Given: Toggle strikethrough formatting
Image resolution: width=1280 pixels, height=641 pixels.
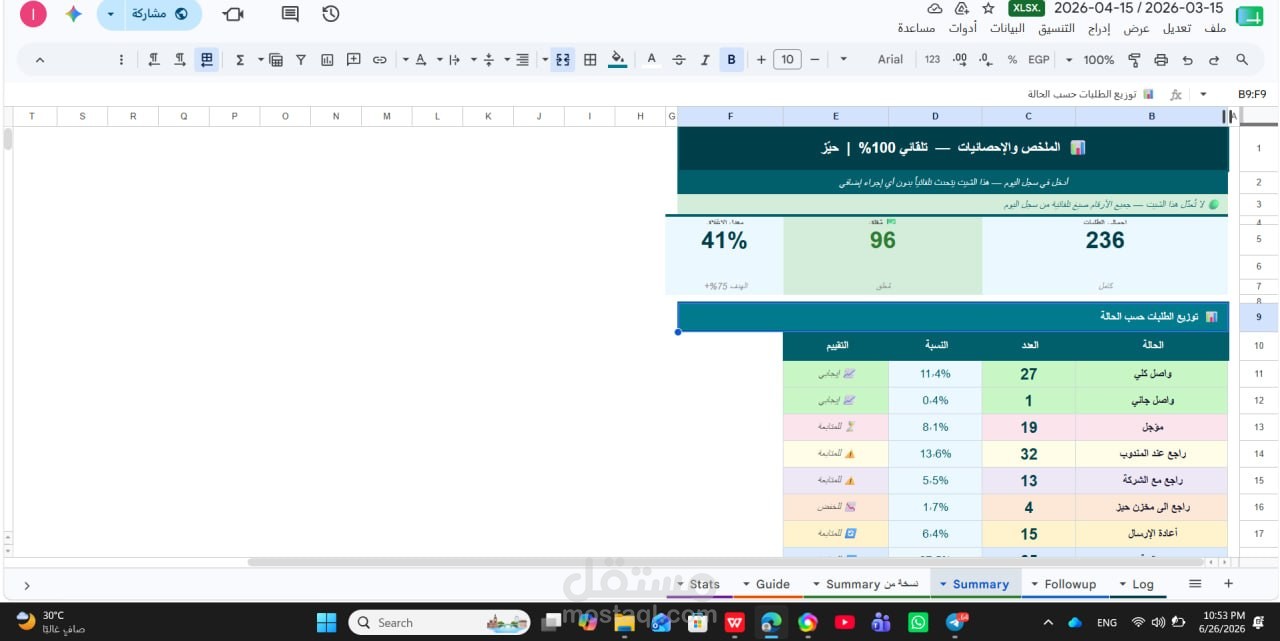Looking at the screenshot, I should click(679, 60).
